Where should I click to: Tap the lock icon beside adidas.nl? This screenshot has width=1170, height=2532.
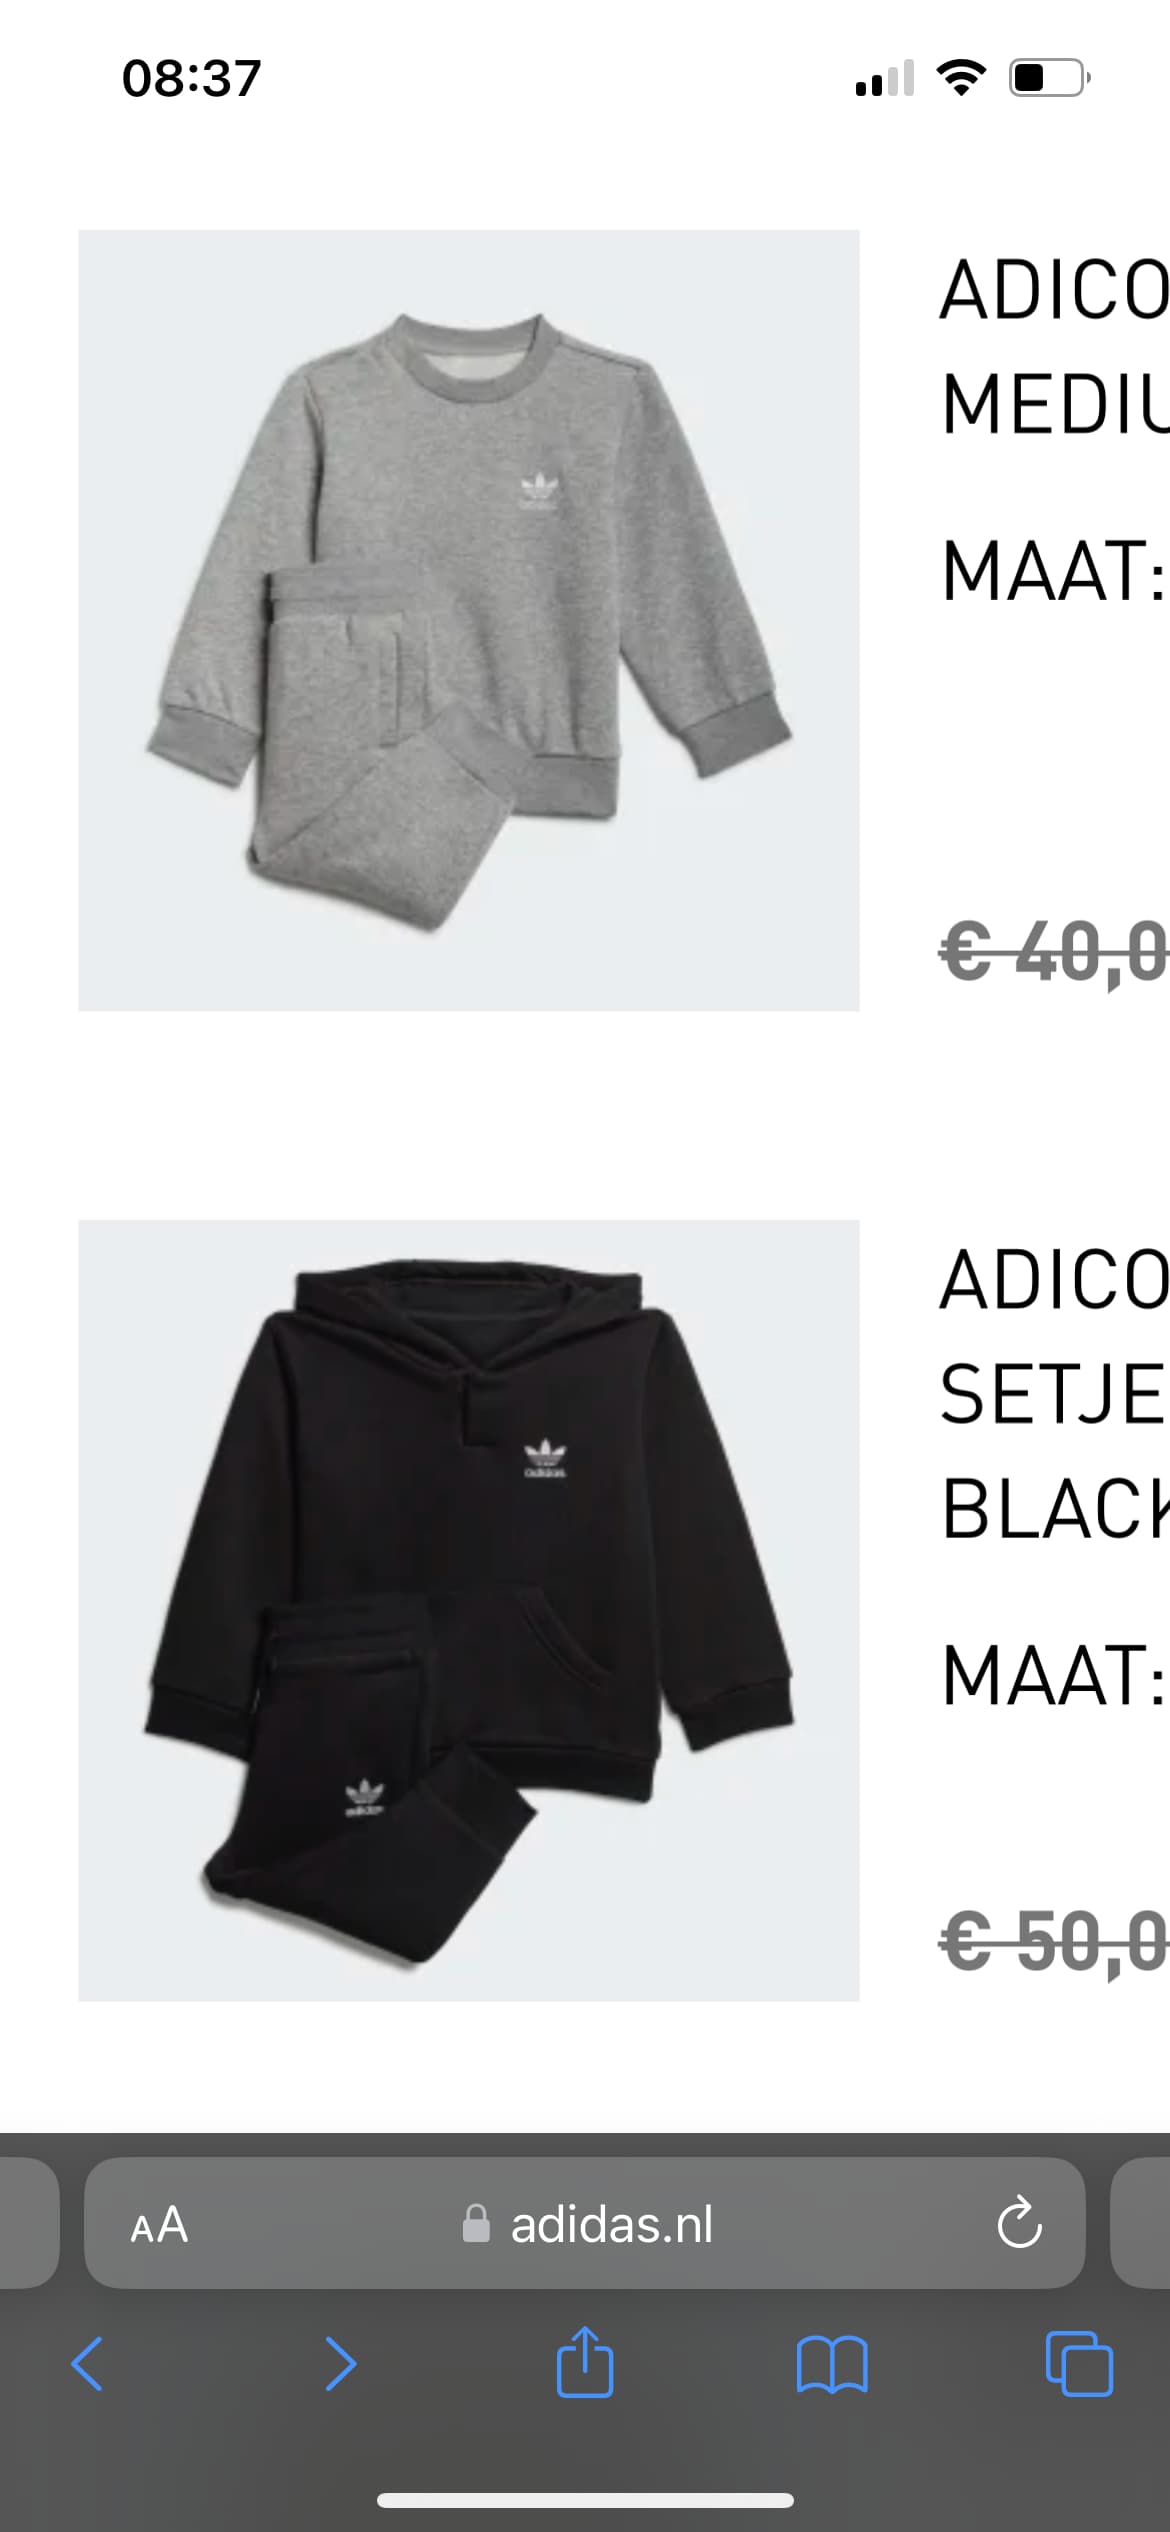coord(476,2224)
